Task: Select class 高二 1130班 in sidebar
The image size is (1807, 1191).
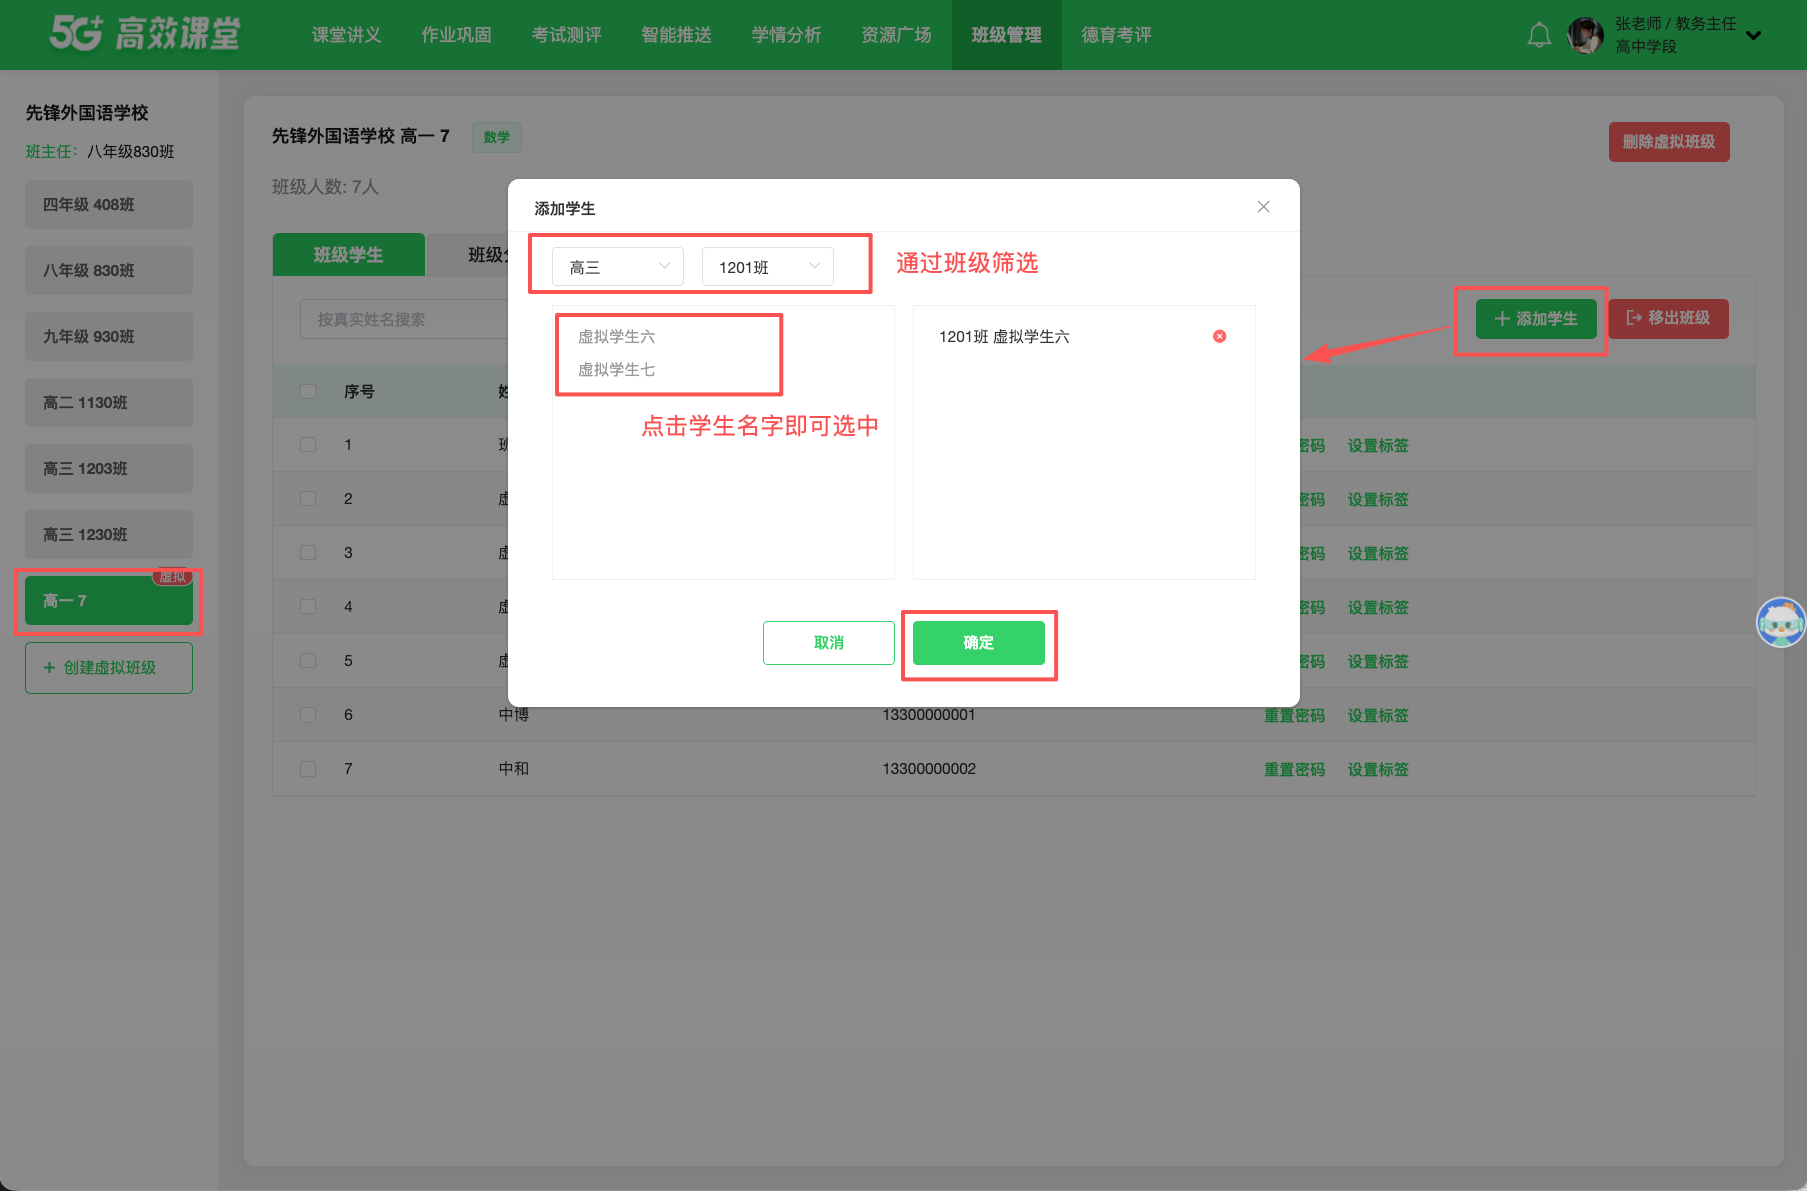Action: pyautogui.click(x=109, y=403)
